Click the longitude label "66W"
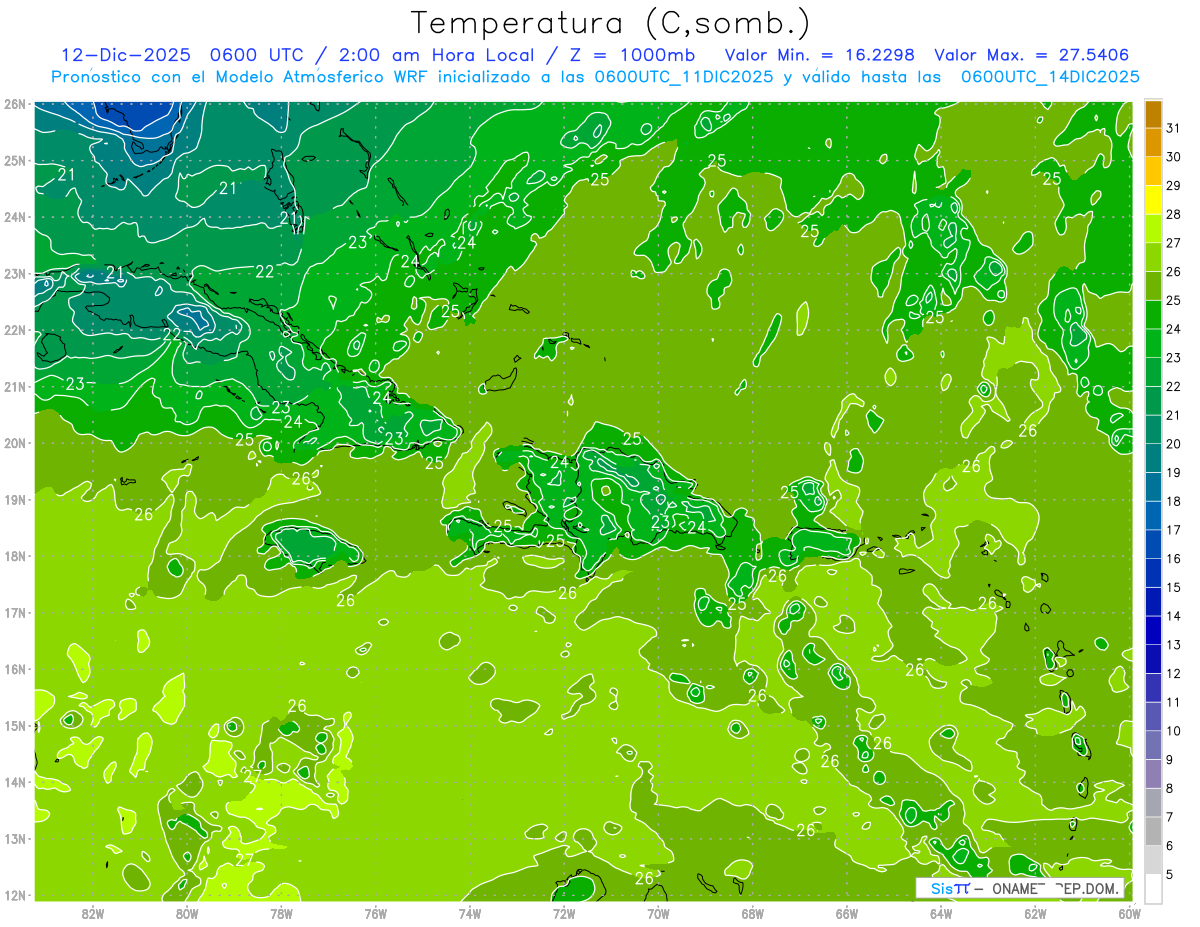Image resolution: width=1200 pixels, height=927 pixels. click(x=847, y=912)
